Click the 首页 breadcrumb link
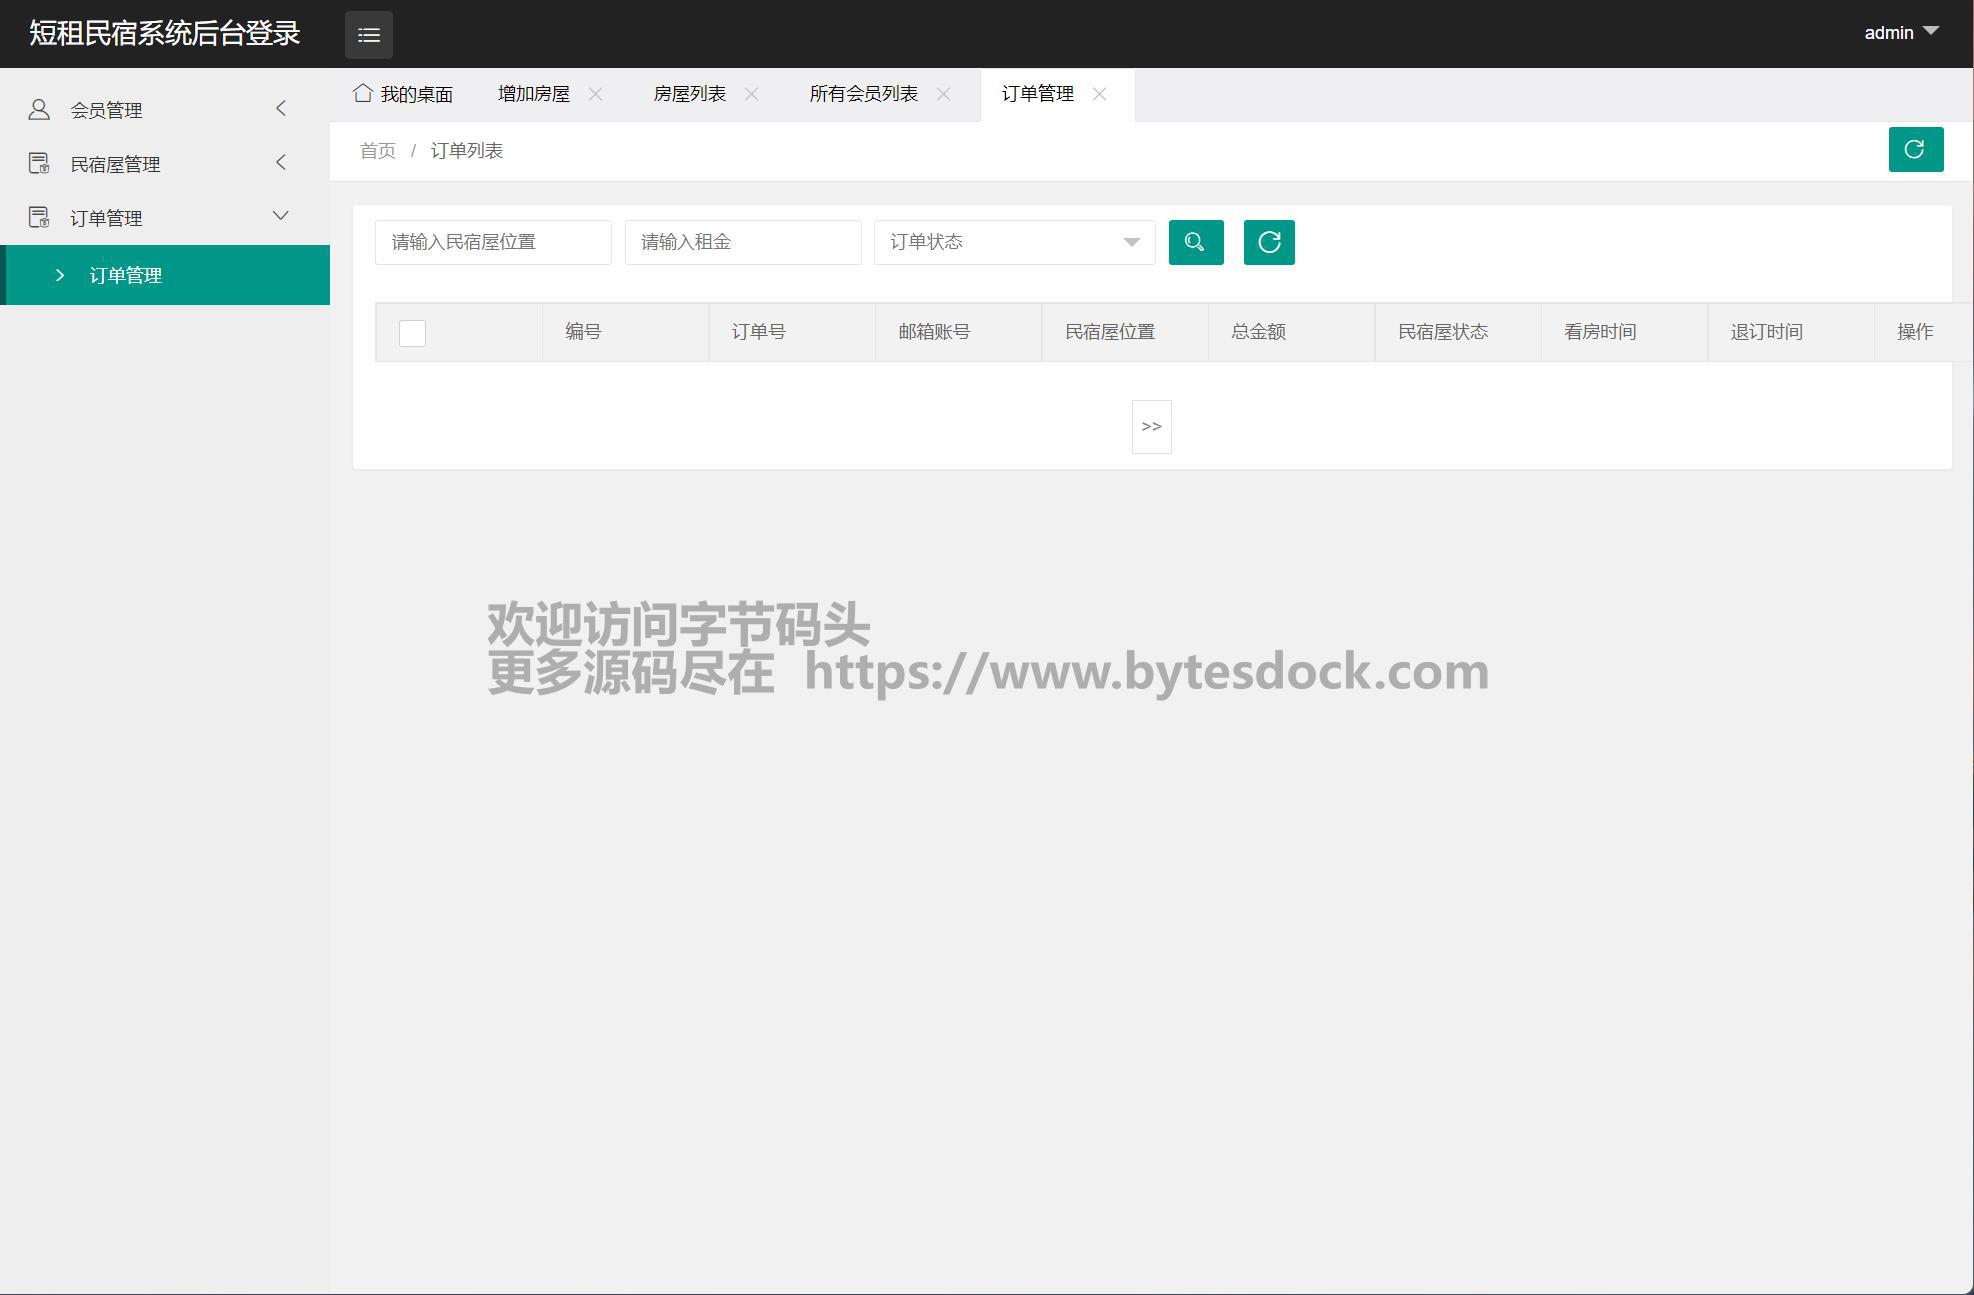Image resolution: width=1974 pixels, height=1295 pixels. (x=377, y=151)
